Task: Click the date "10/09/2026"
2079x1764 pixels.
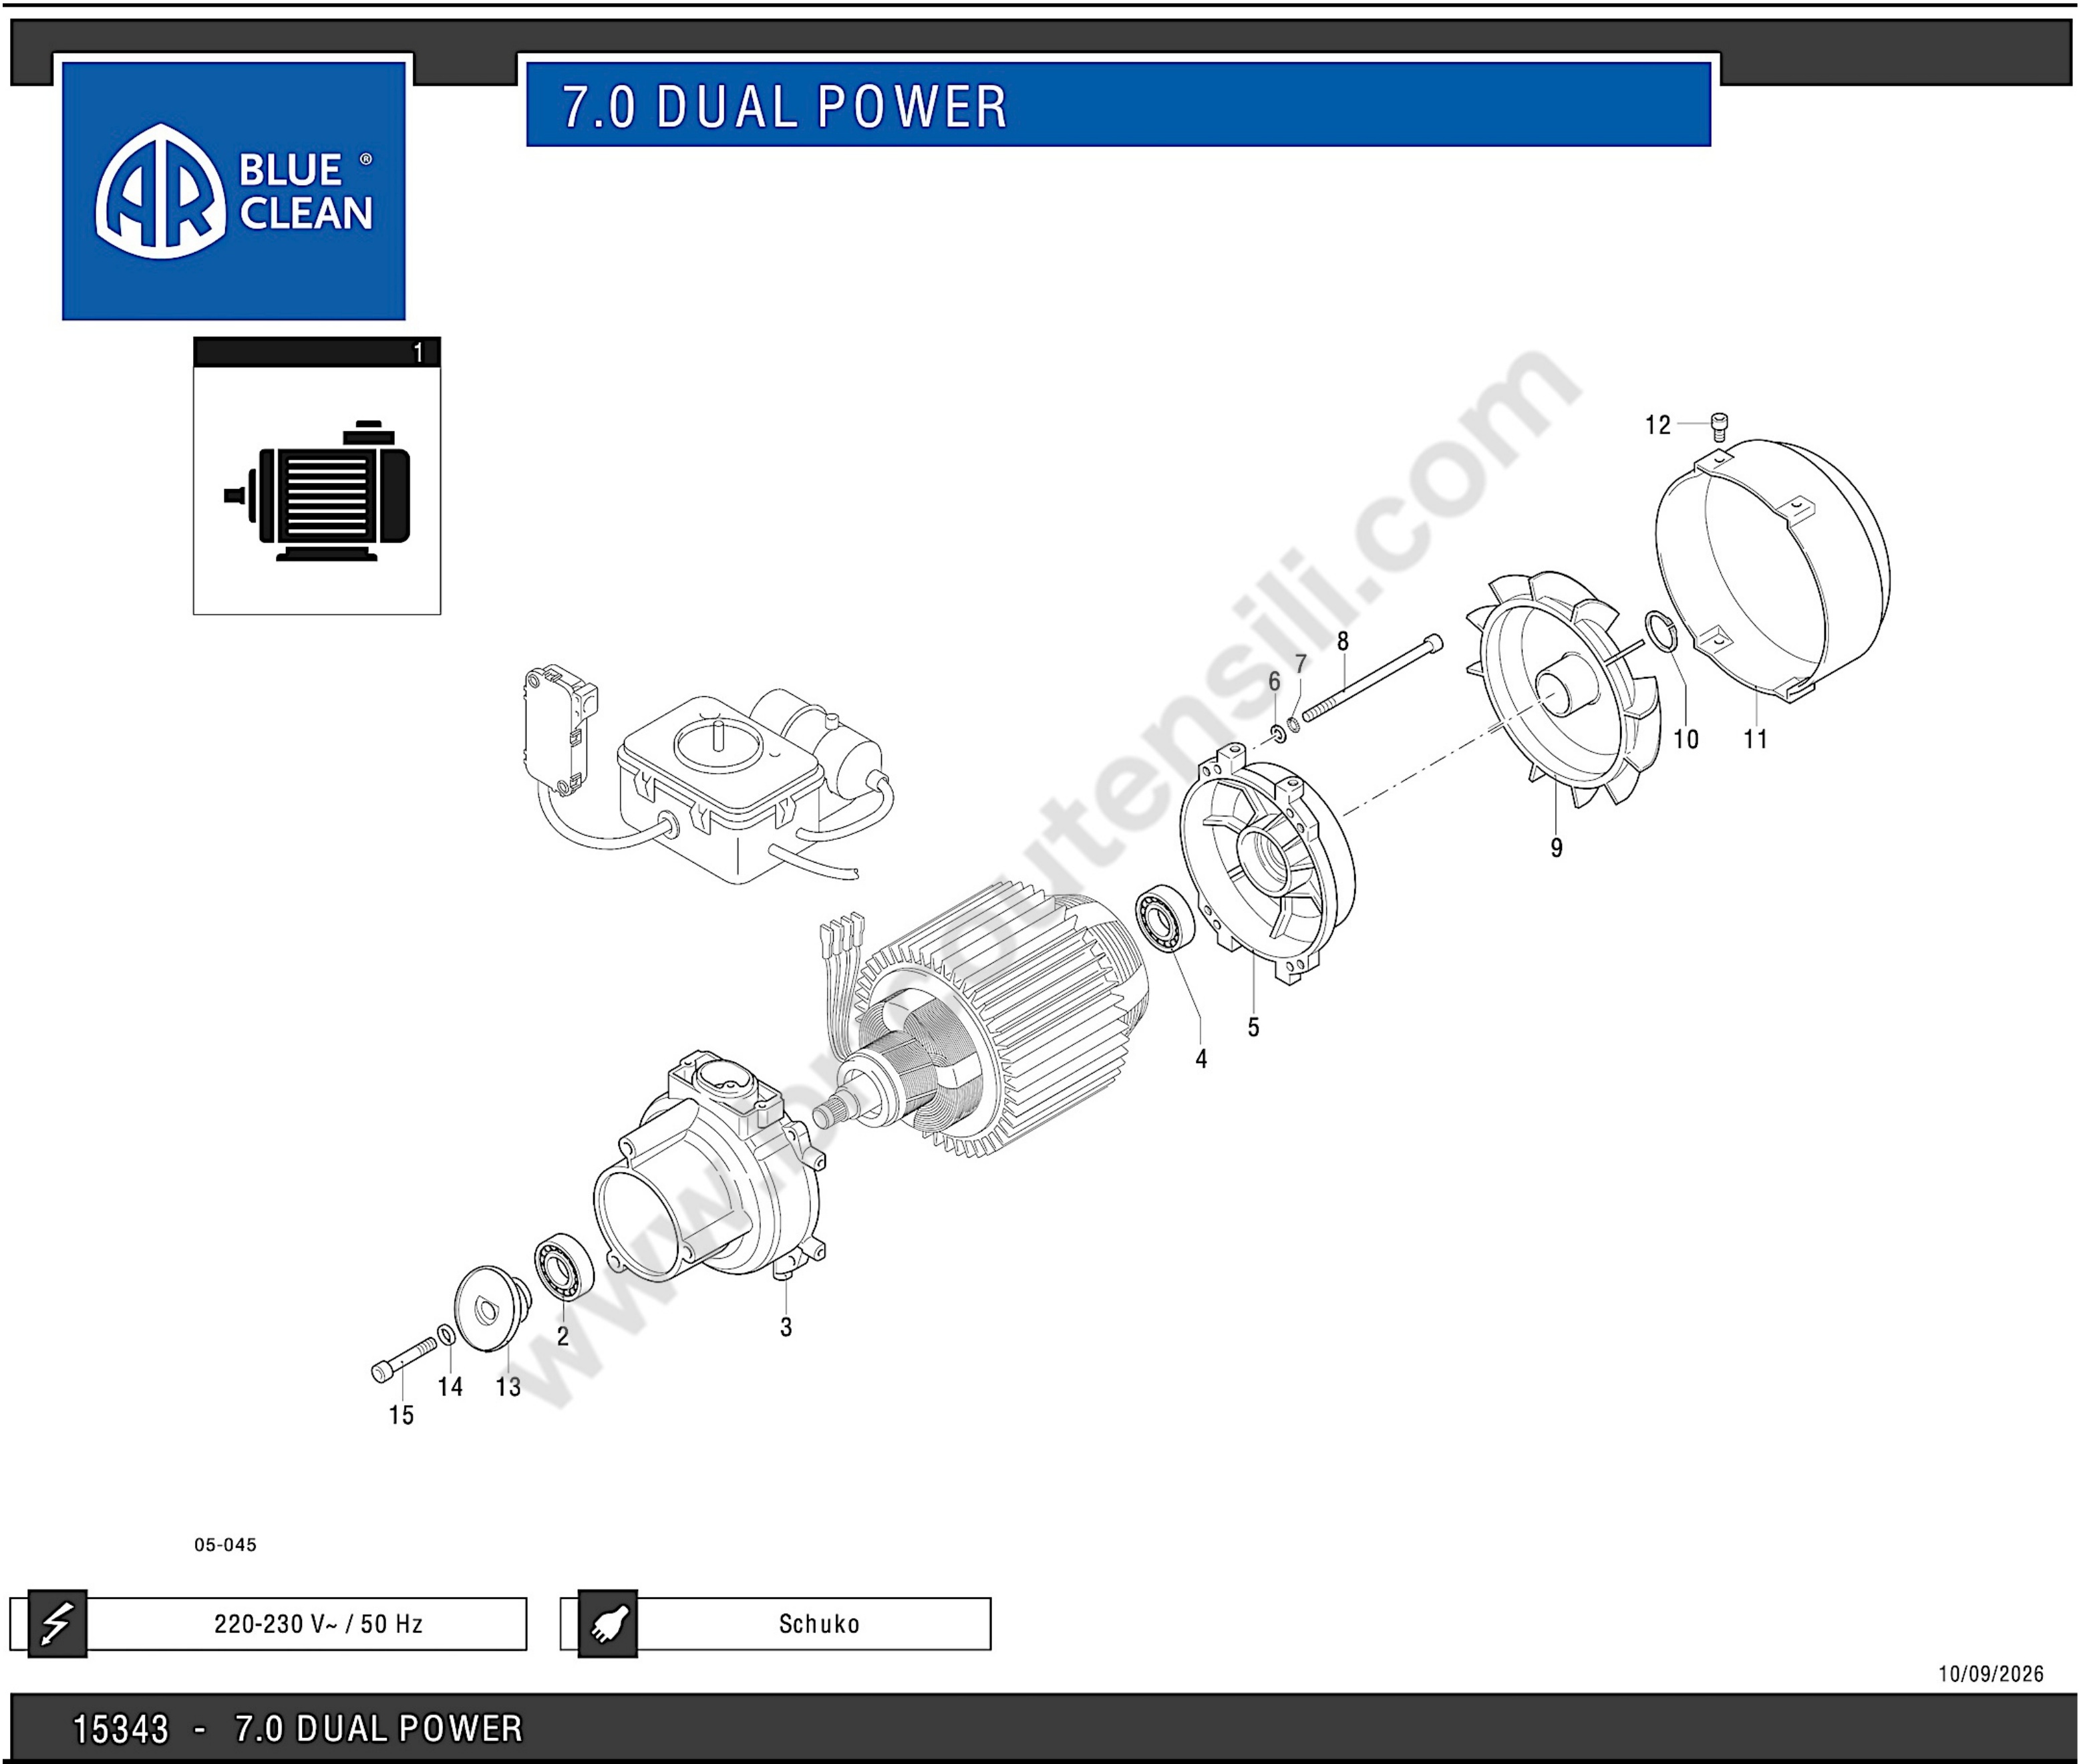Action: pyautogui.click(x=1991, y=1674)
